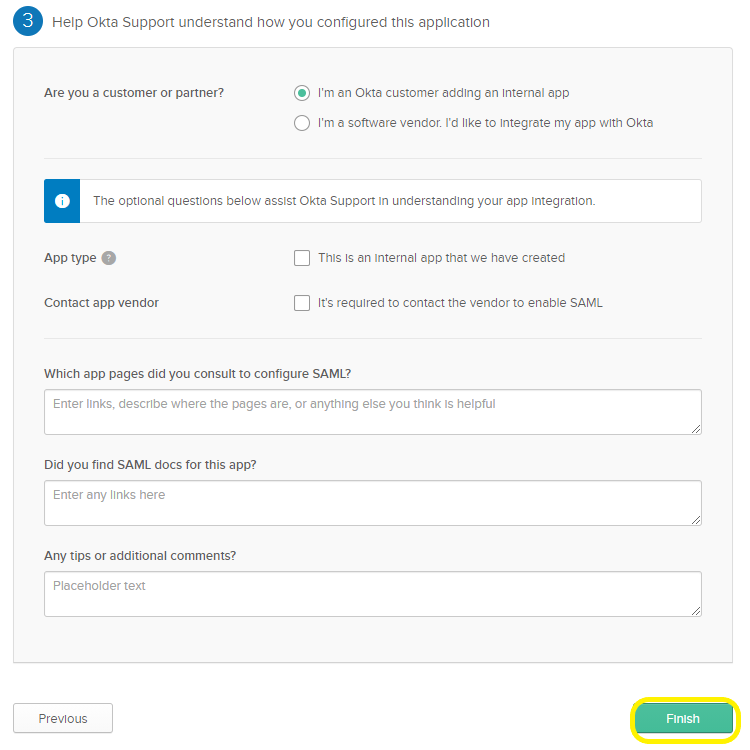The height and width of the screenshot is (750, 750).
Task: Click the App type help question mark
Action: tap(109, 258)
